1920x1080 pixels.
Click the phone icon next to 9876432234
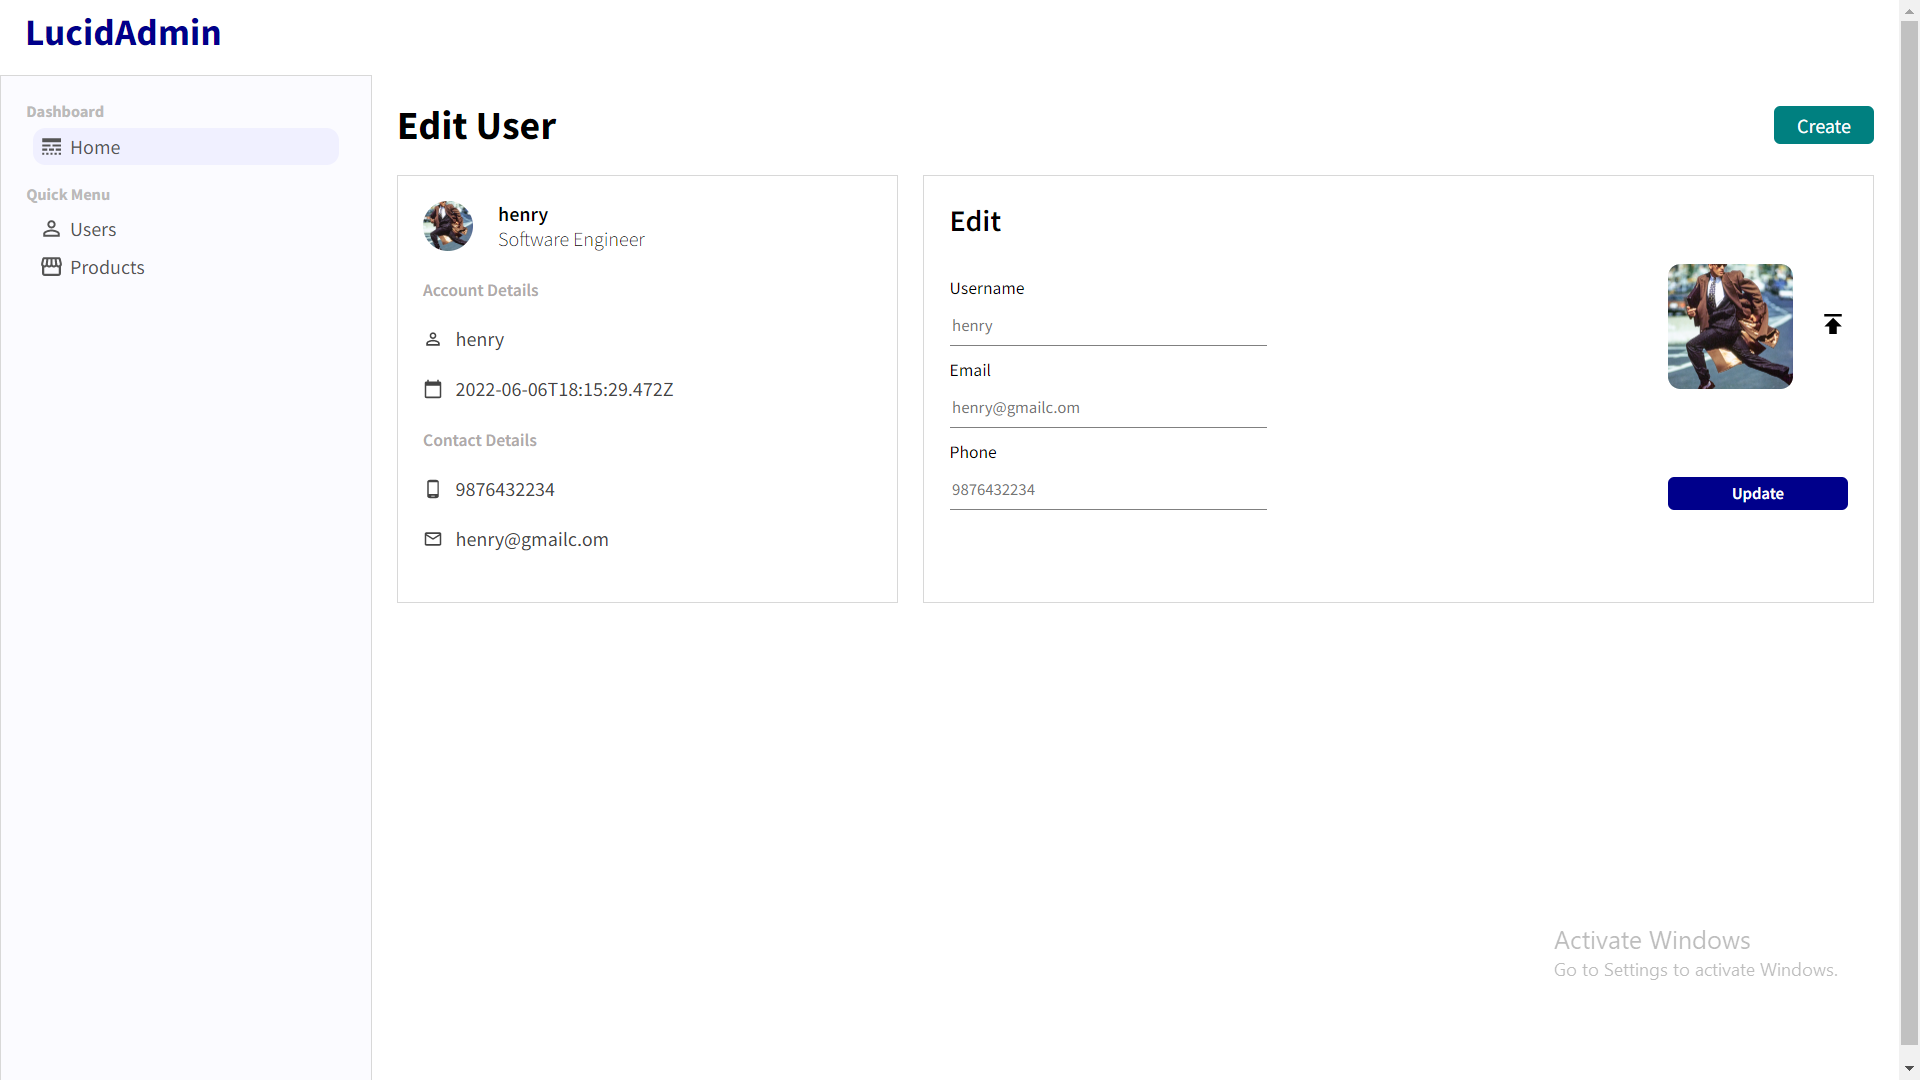[x=432, y=489]
